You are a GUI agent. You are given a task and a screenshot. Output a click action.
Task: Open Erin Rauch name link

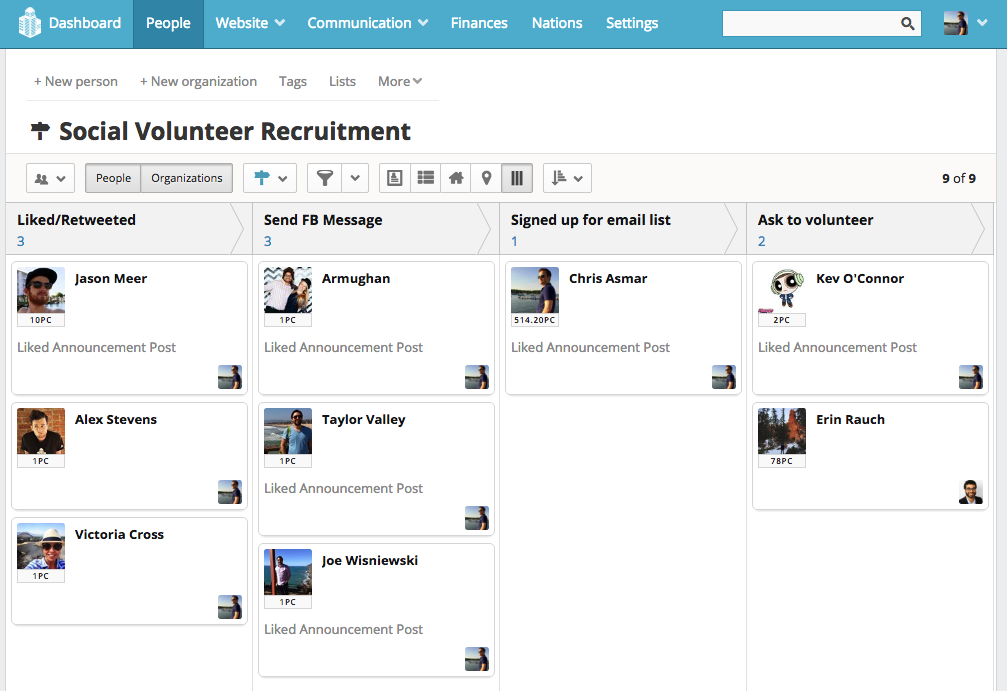click(850, 419)
